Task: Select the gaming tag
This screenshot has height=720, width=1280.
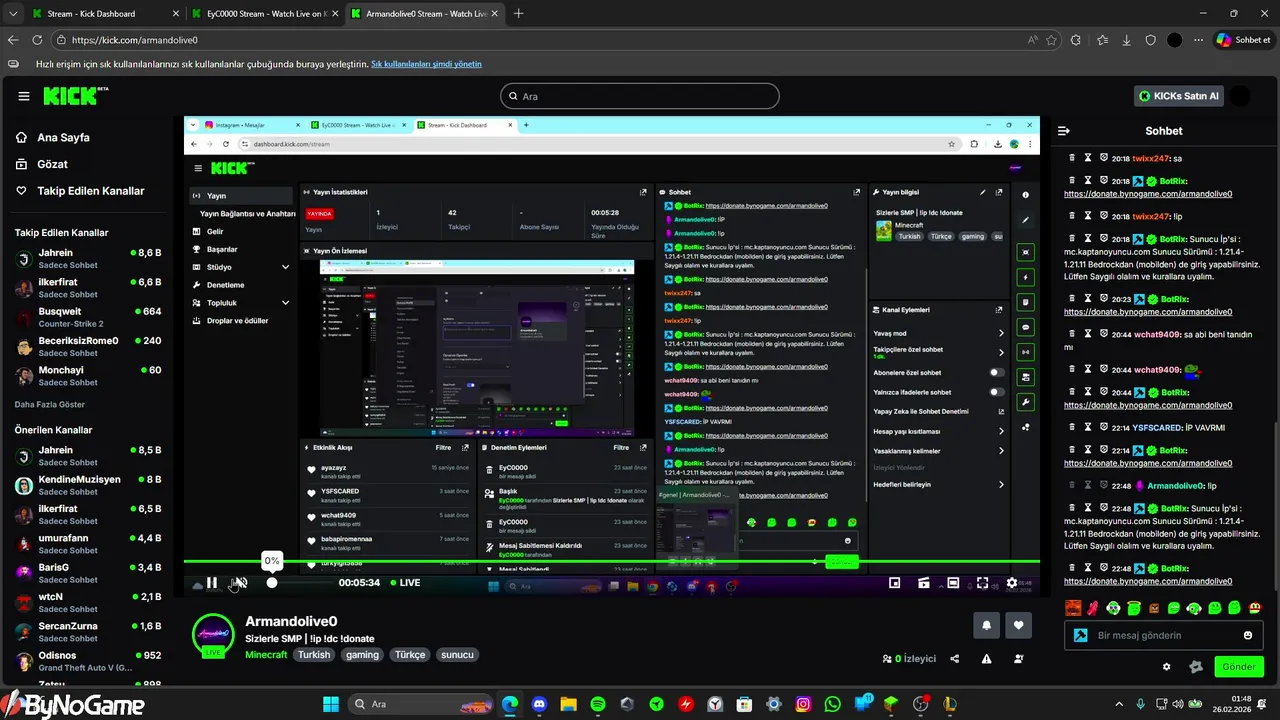Action: (x=363, y=655)
